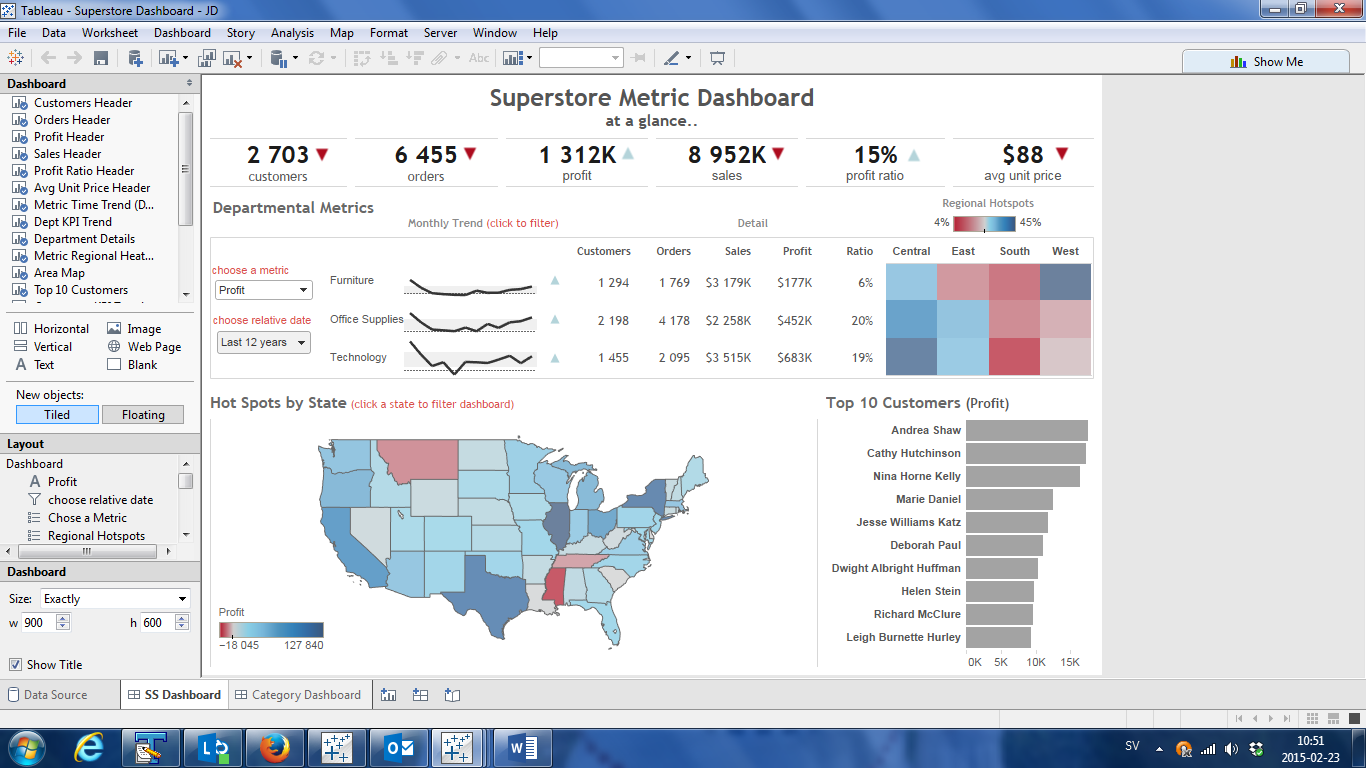Toggle the Show Title checkbox
Screen dimensions: 1366x768
pyautogui.click(x=15, y=664)
